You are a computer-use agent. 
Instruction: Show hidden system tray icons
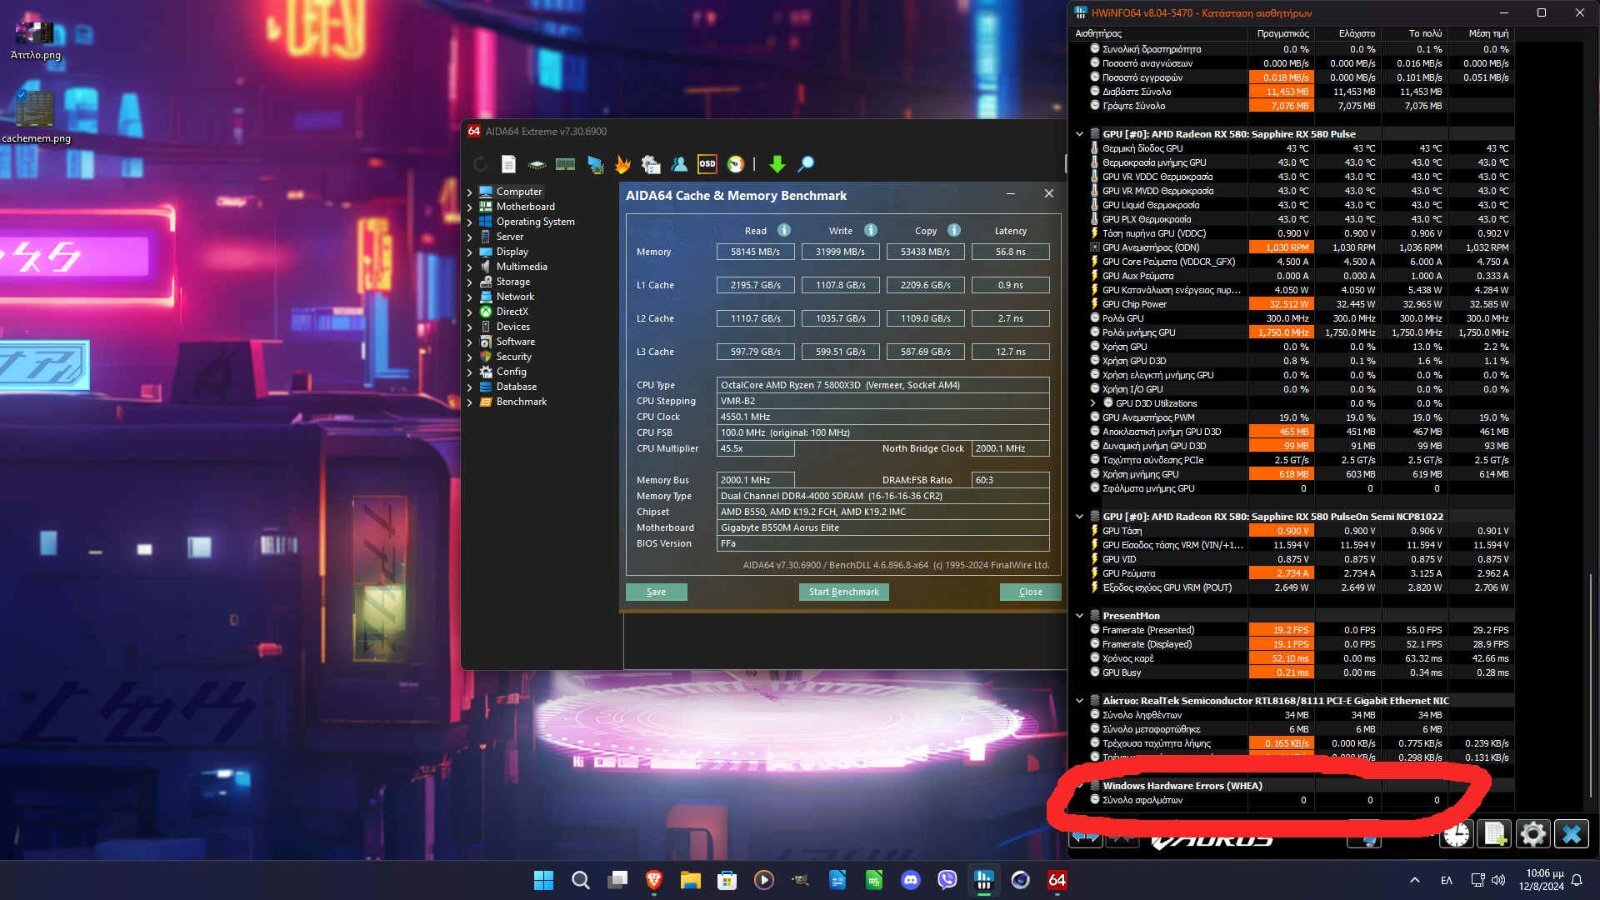coord(1414,880)
